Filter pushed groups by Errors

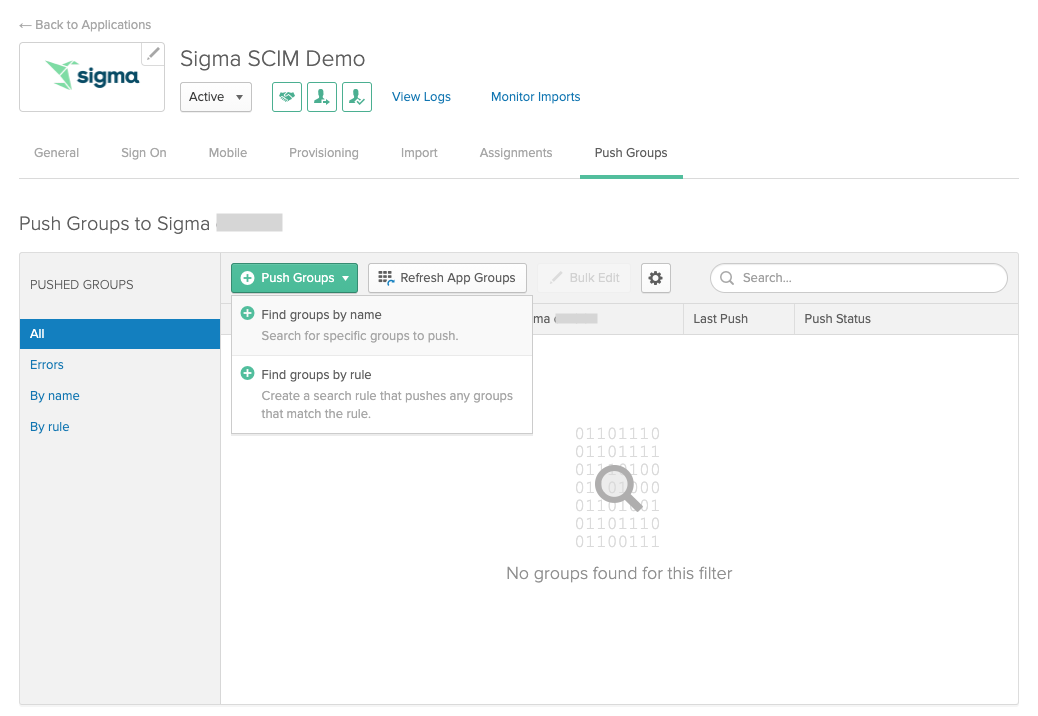point(46,365)
